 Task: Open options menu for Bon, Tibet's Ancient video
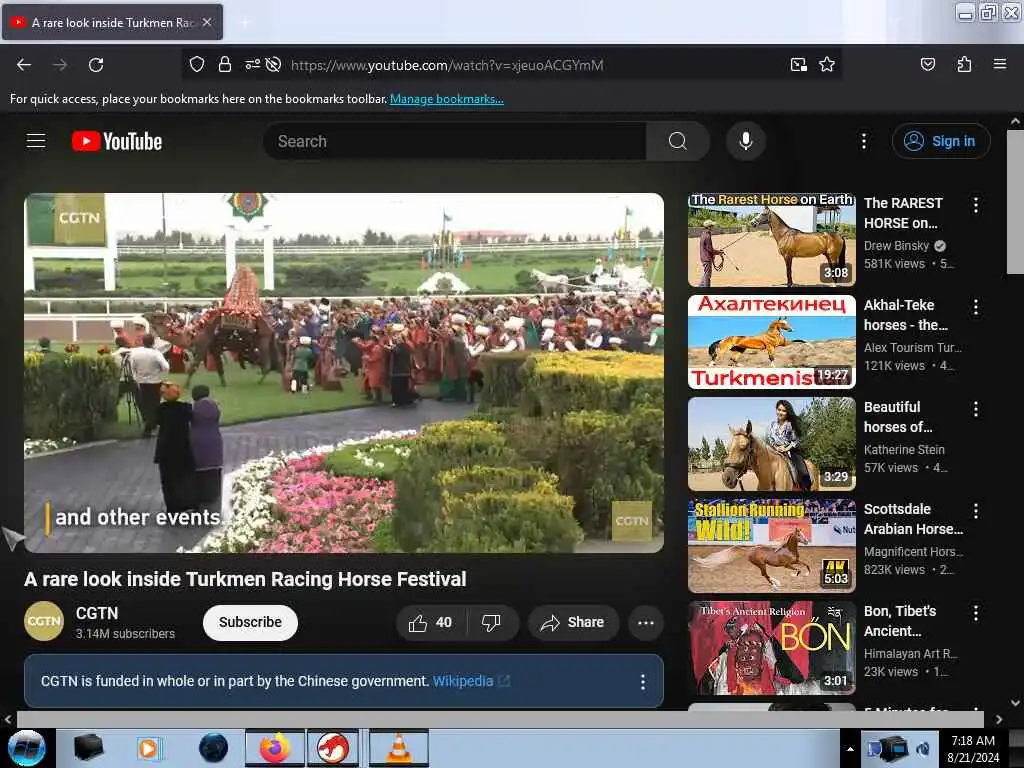coord(976,613)
